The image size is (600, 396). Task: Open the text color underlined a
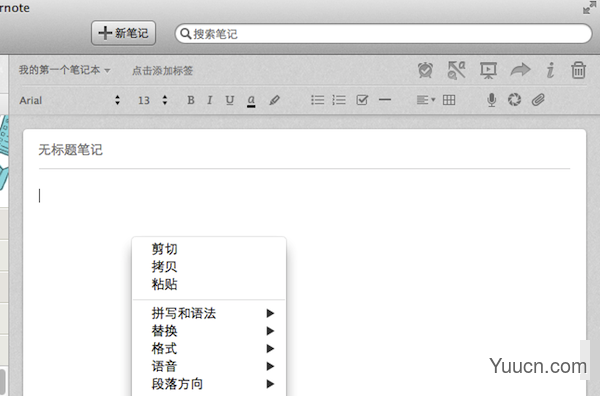(251, 101)
